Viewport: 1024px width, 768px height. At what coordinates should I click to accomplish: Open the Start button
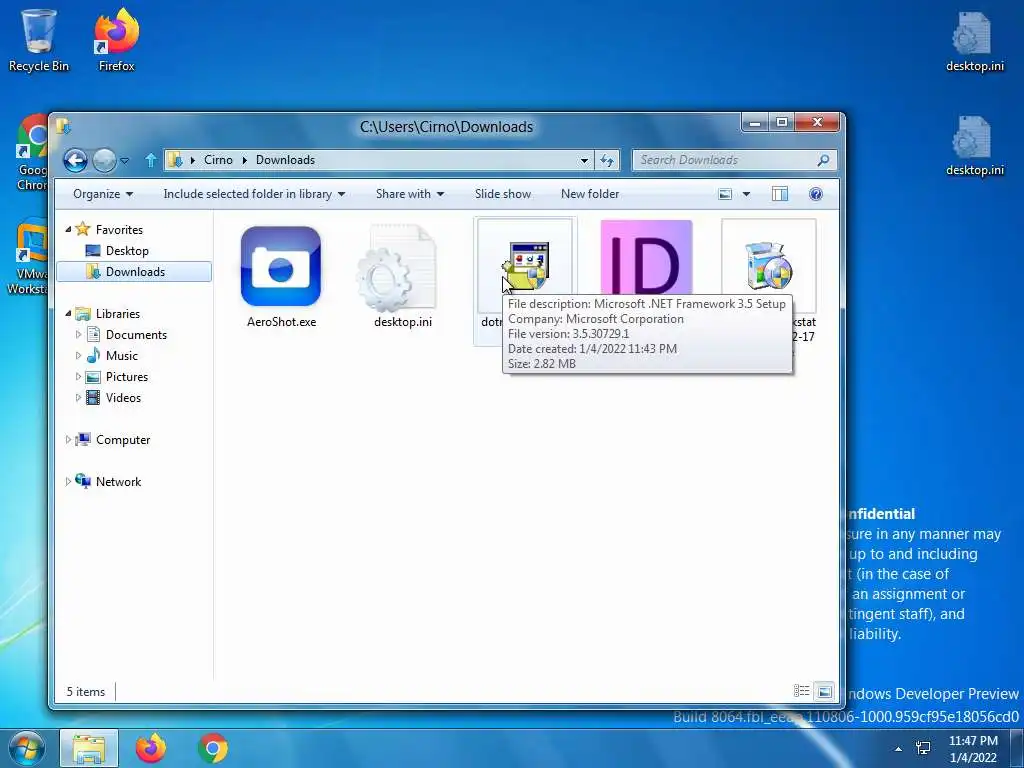tap(27, 748)
